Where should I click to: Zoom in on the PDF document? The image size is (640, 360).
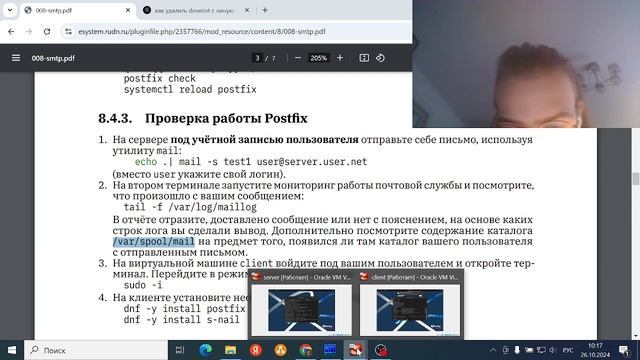(x=340, y=58)
